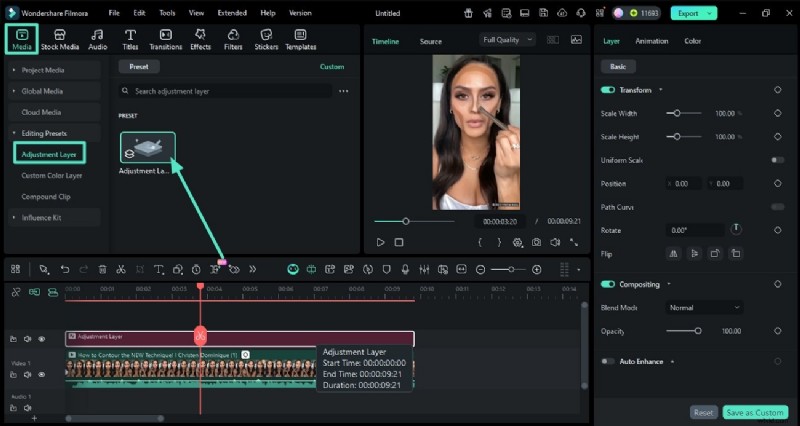This screenshot has width=800, height=426.
Task: Click the delete trash icon in timeline toolbar
Action: (x=103, y=269)
